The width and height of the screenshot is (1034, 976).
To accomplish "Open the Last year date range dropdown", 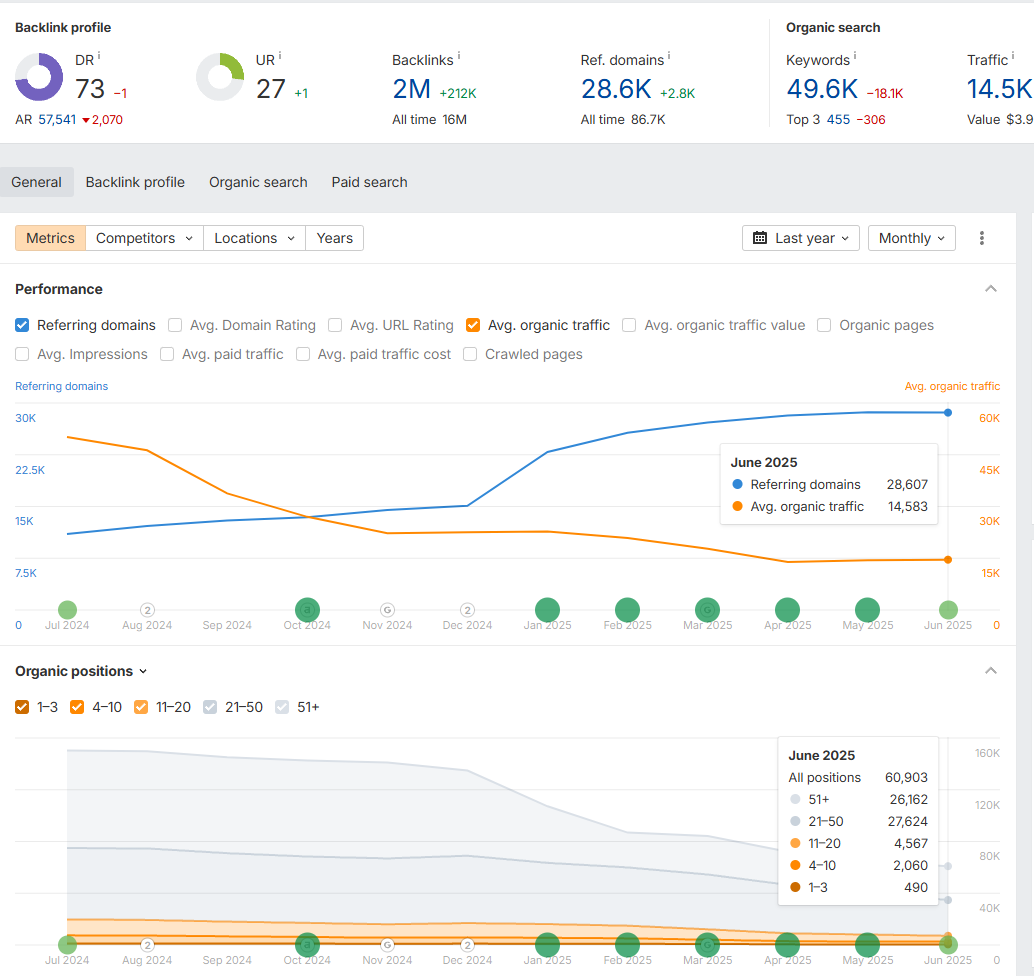I will (800, 238).
